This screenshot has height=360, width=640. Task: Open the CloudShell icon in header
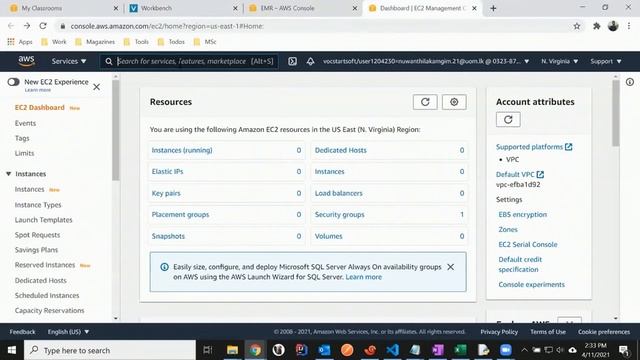[292, 61]
